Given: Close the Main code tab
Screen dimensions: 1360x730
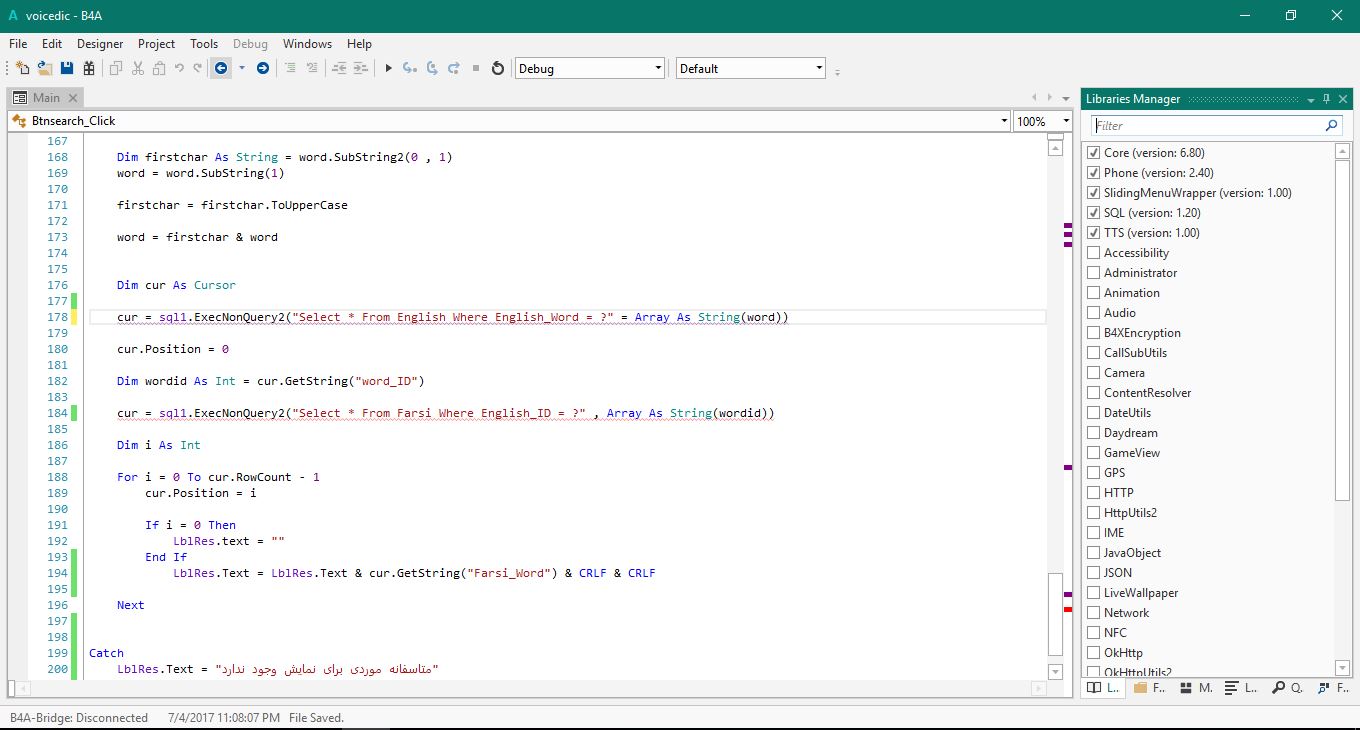Looking at the screenshot, I should (74, 98).
